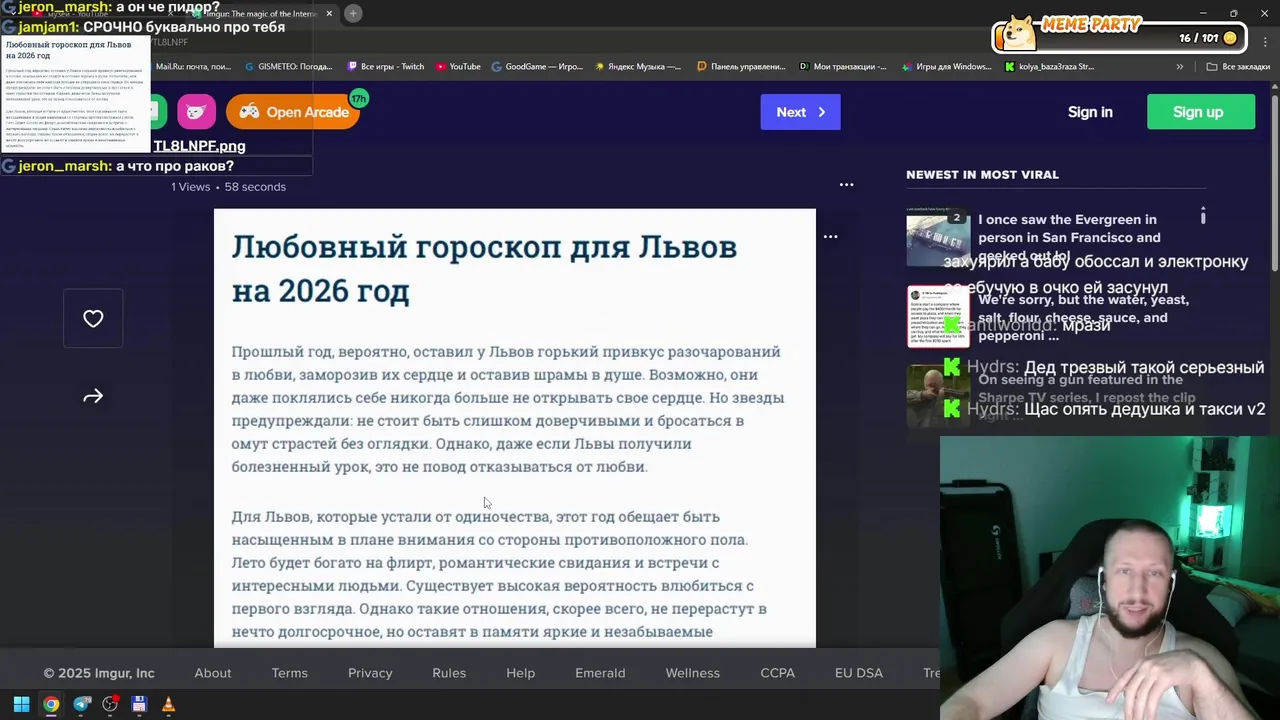Open Панель управления bookmark
This screenshot has width=1280, height=720.
coord(741,67)
